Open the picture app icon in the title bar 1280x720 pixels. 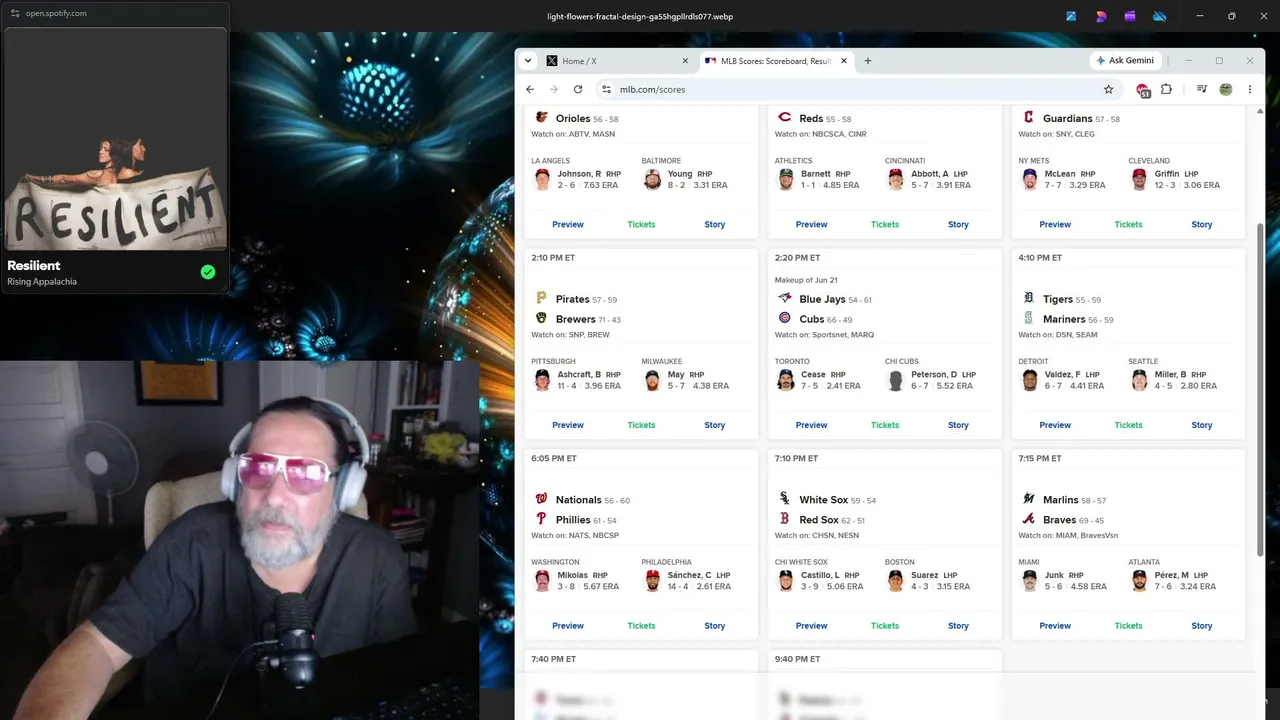[x=1071, y=16]
